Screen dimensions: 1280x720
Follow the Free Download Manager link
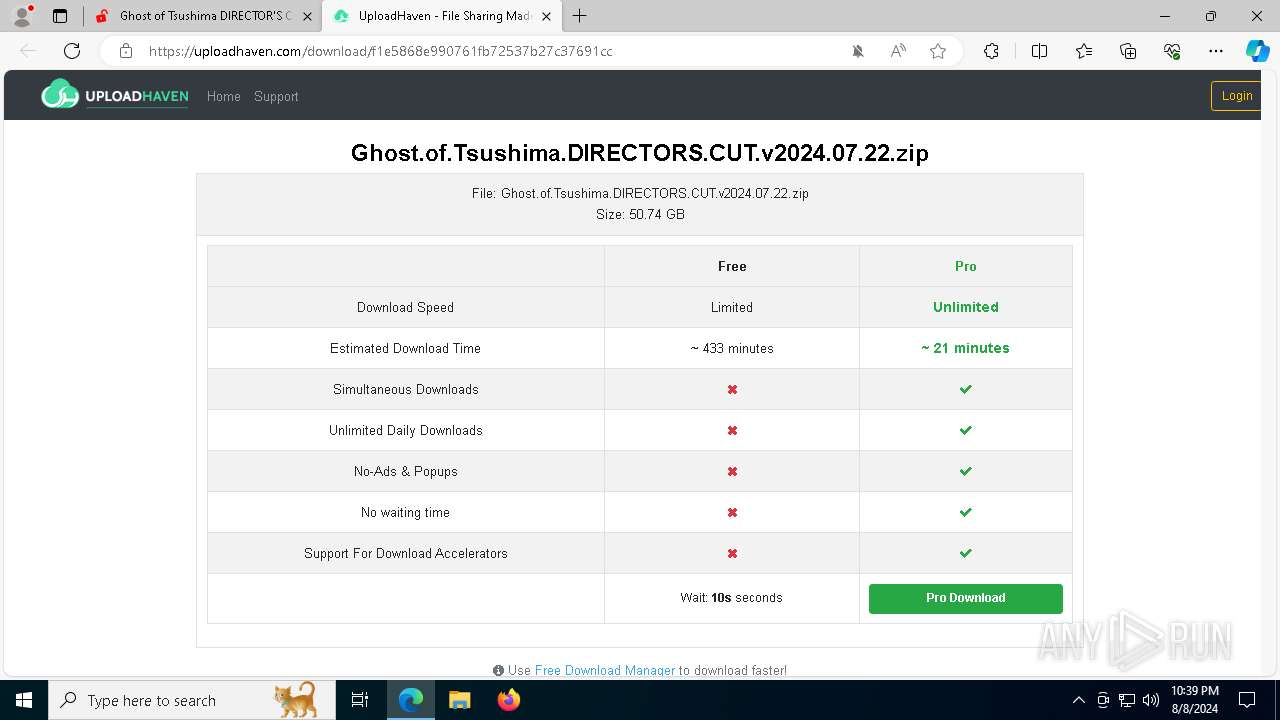point(605,670)
